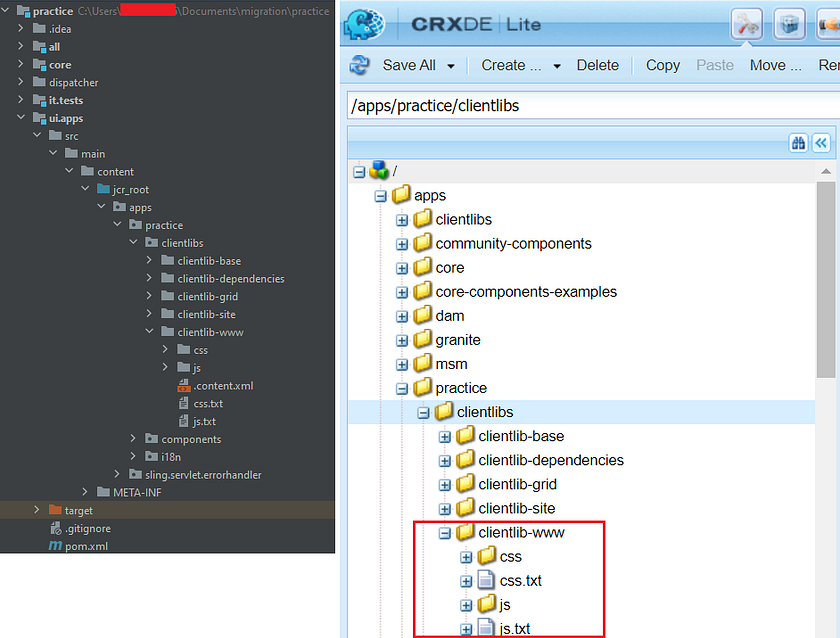Expand the community-components node
Screen dimensions: 840x638
(x=402, y=244)
